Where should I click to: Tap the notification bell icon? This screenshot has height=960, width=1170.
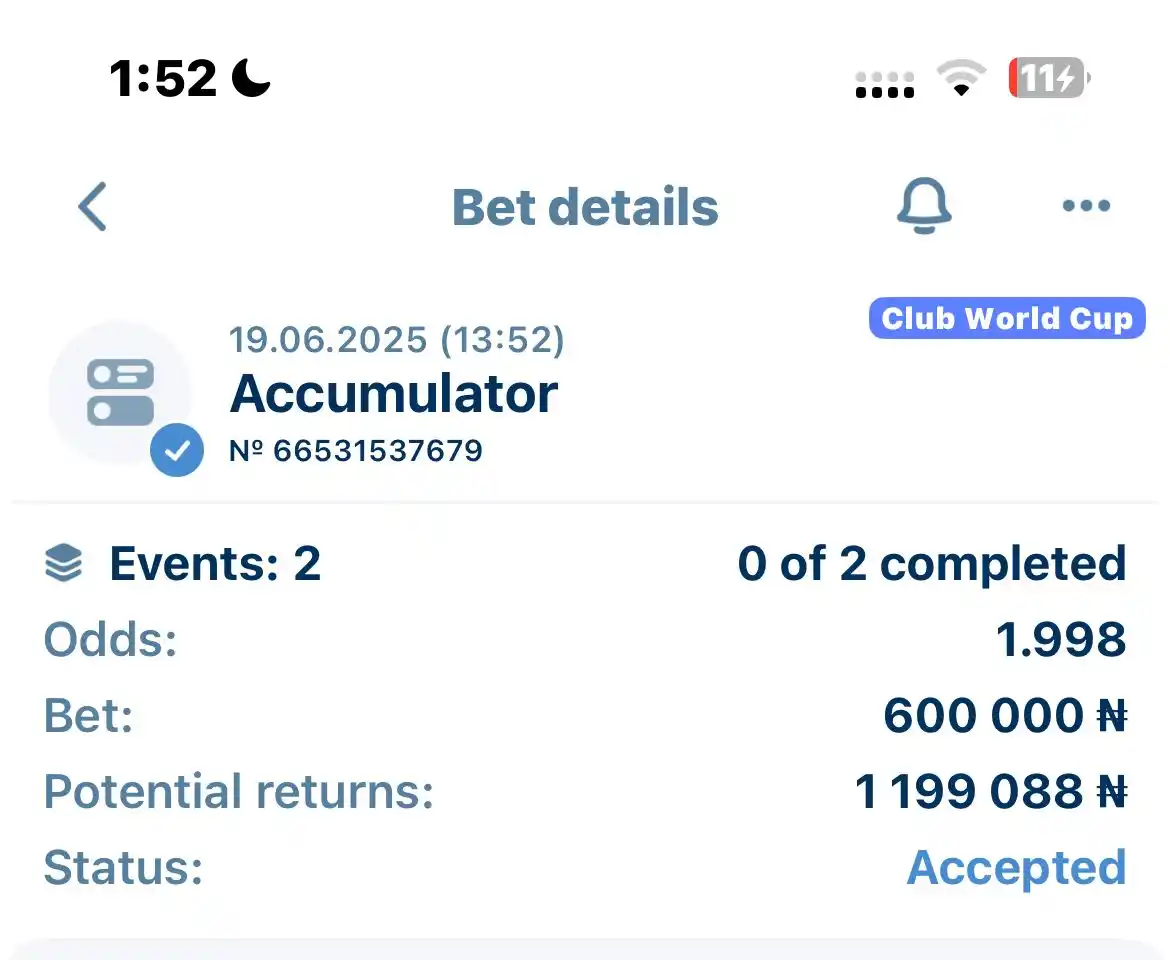pos(924,205)
